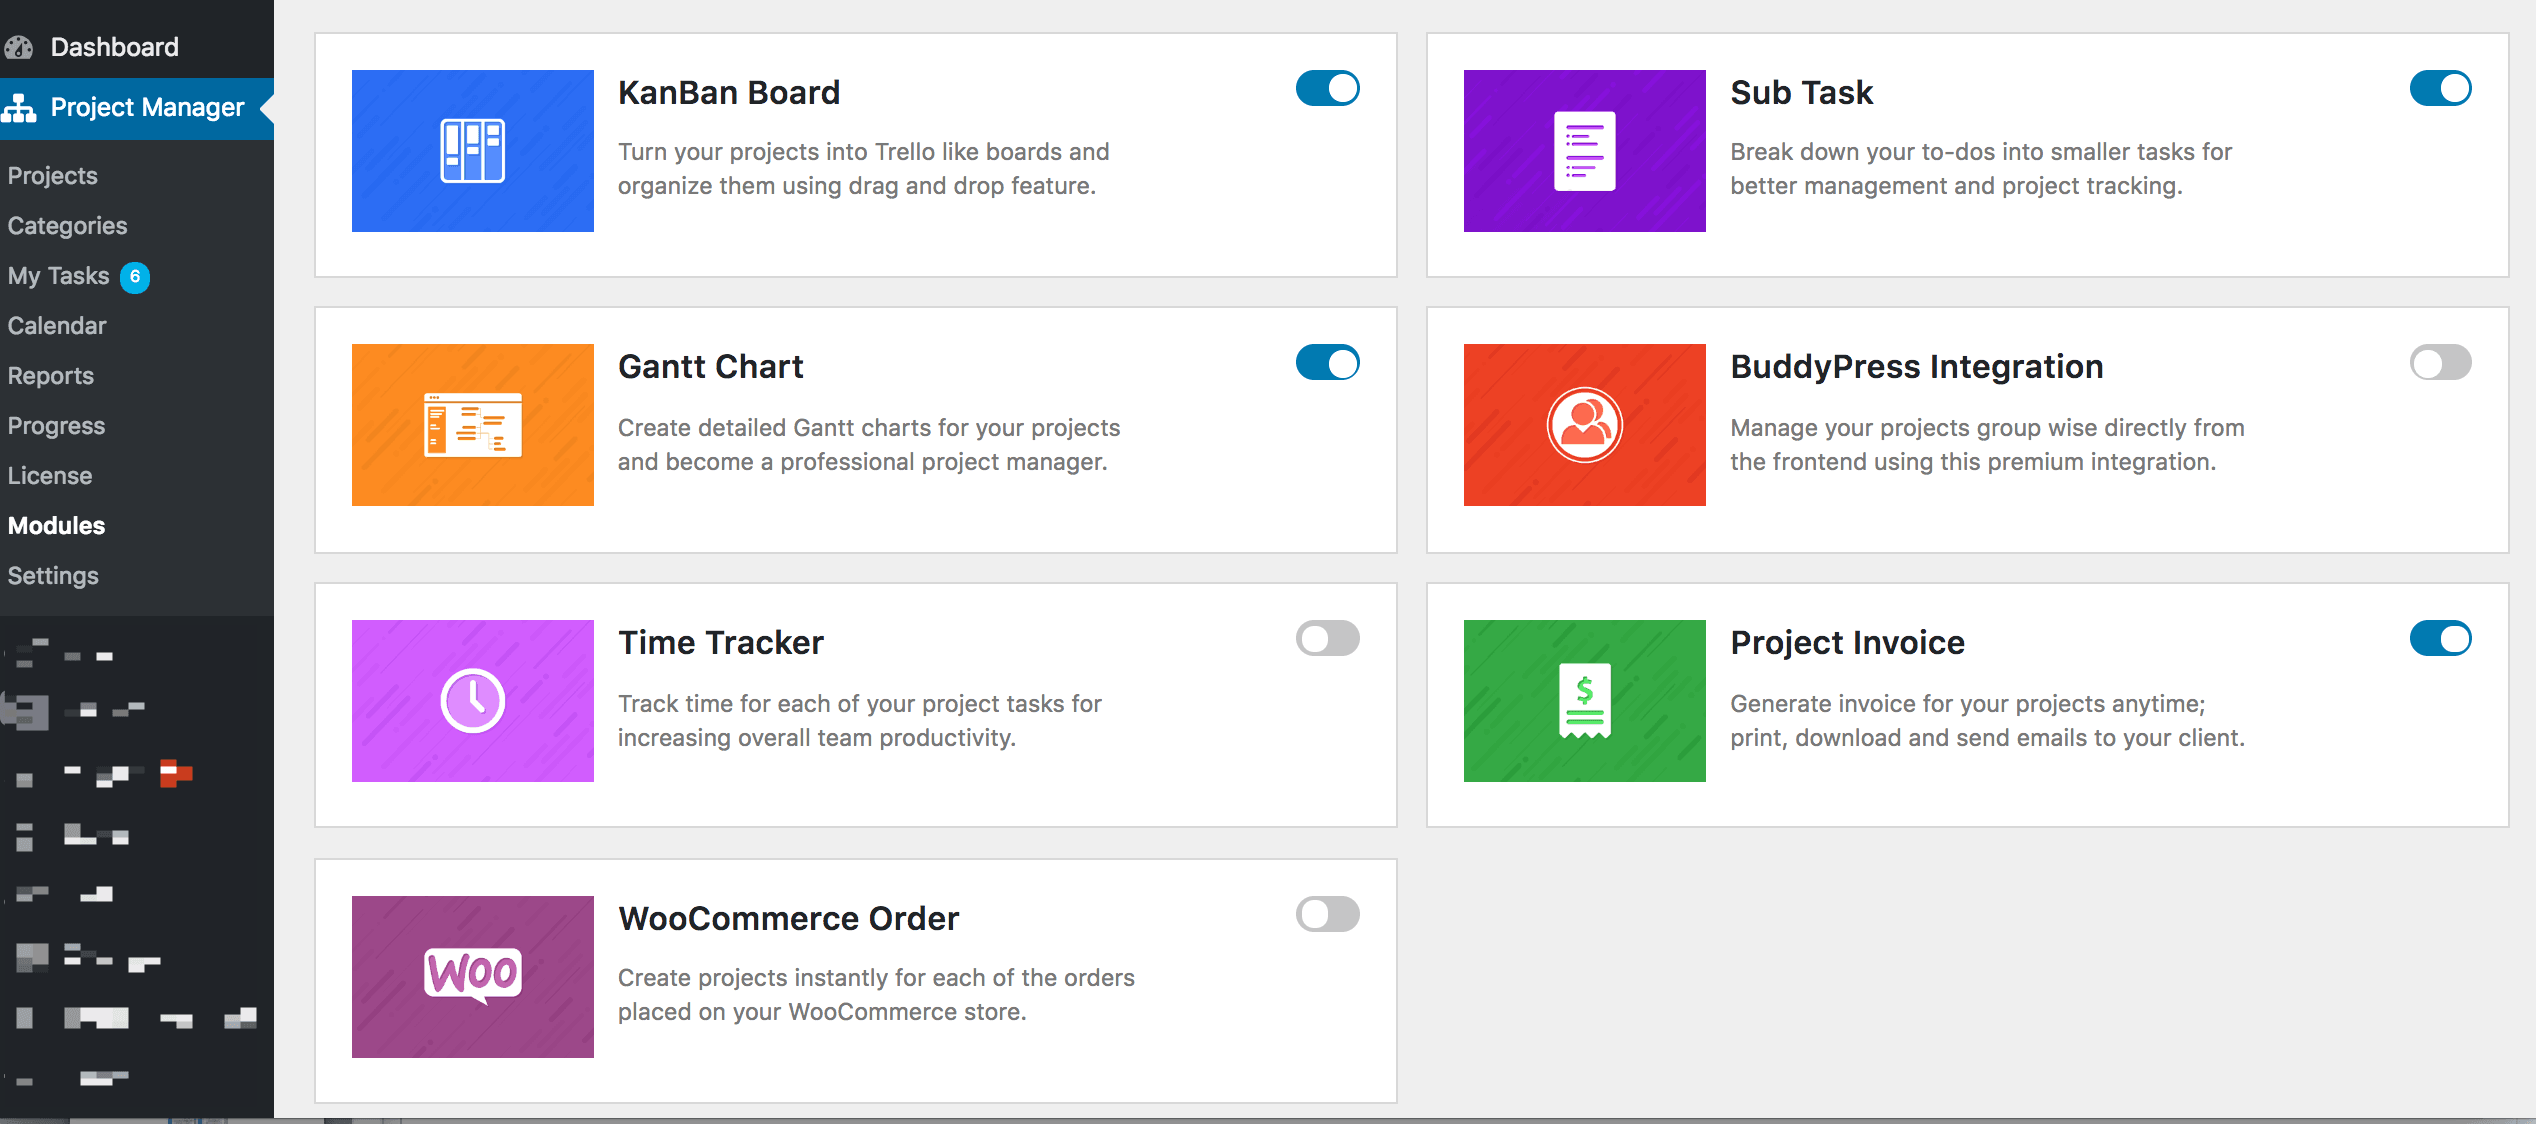
Task: Click the Dashboard gauge icon in sidebar
Action: tap(18, 47)
